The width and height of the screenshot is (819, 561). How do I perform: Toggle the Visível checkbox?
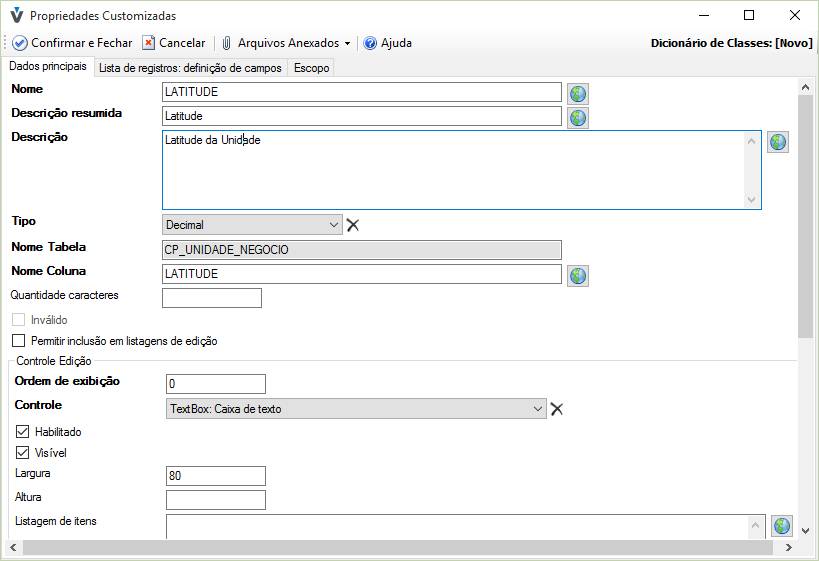click(x=23, y=453)
